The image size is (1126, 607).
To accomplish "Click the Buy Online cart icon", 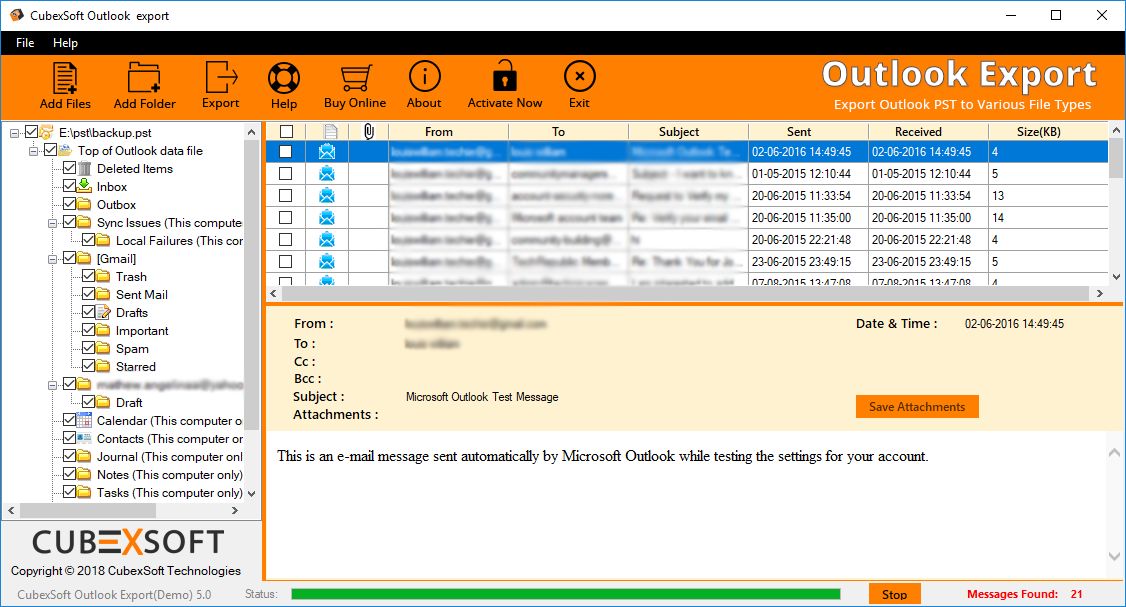I will click(355, 77).
